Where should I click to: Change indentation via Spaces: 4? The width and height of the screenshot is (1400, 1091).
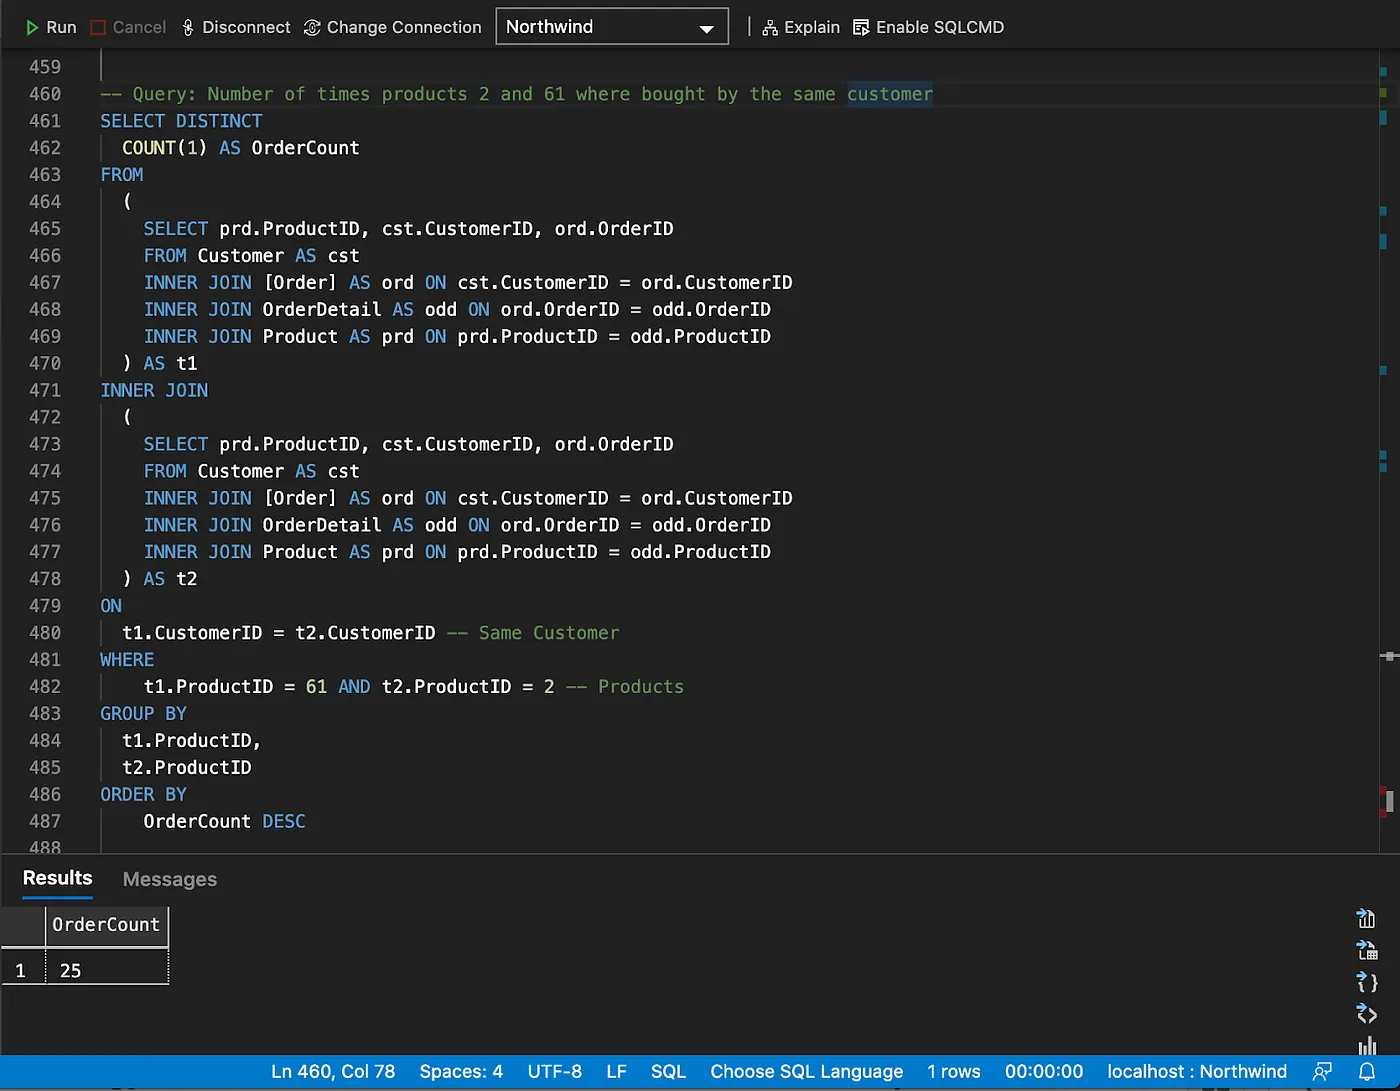click(x=461, y=1072)
